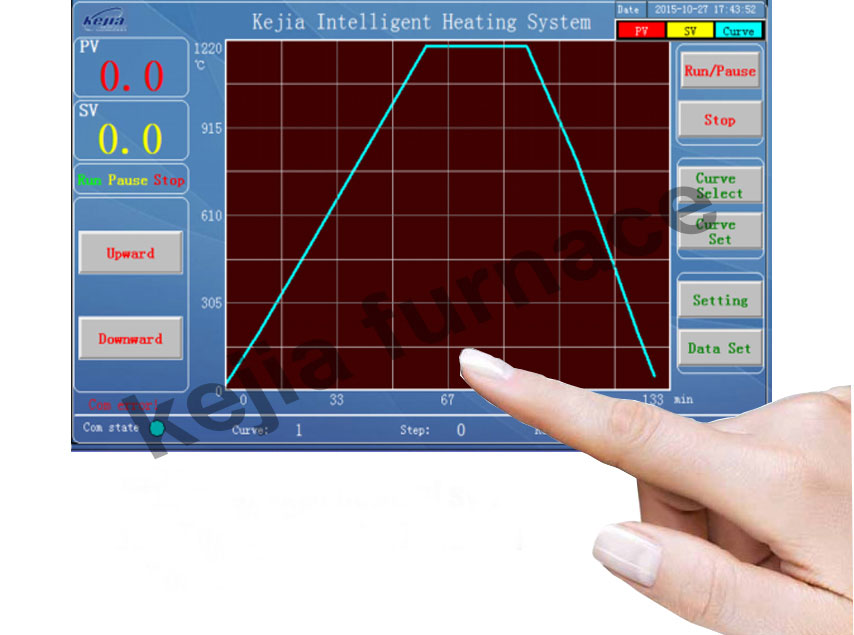Click the yellow SV legend swatch

690,30
